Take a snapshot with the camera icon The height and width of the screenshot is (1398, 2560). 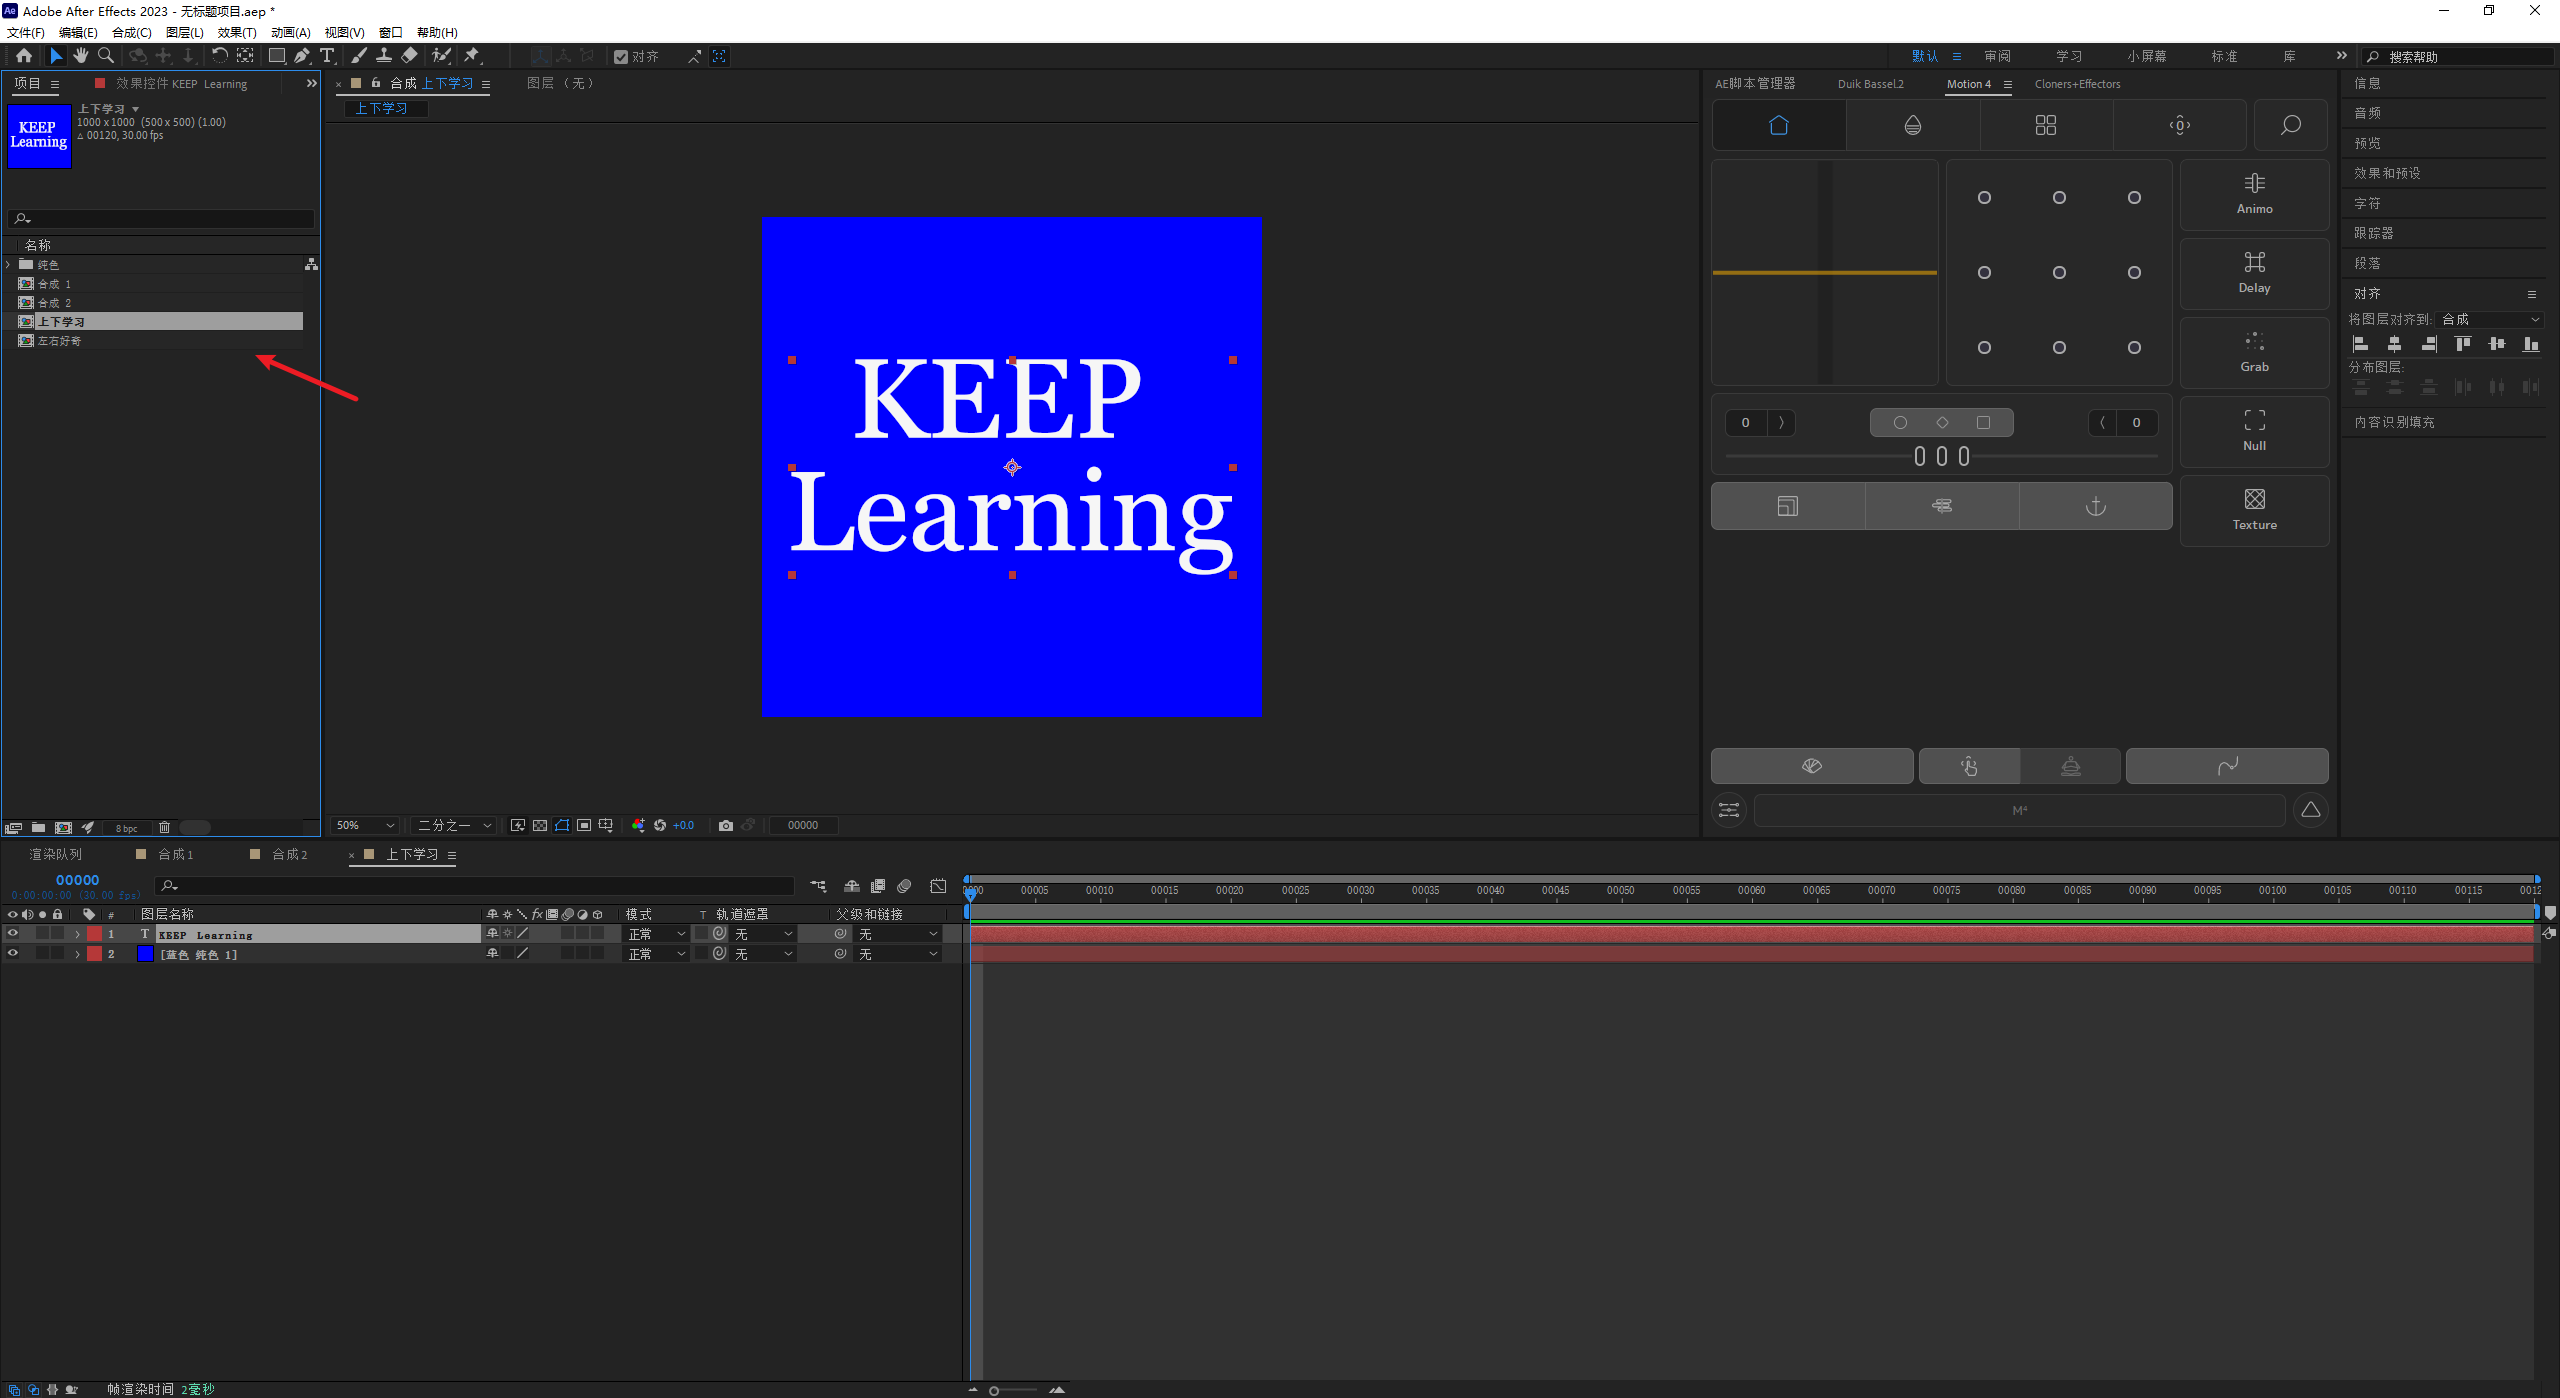click(726, 825)
